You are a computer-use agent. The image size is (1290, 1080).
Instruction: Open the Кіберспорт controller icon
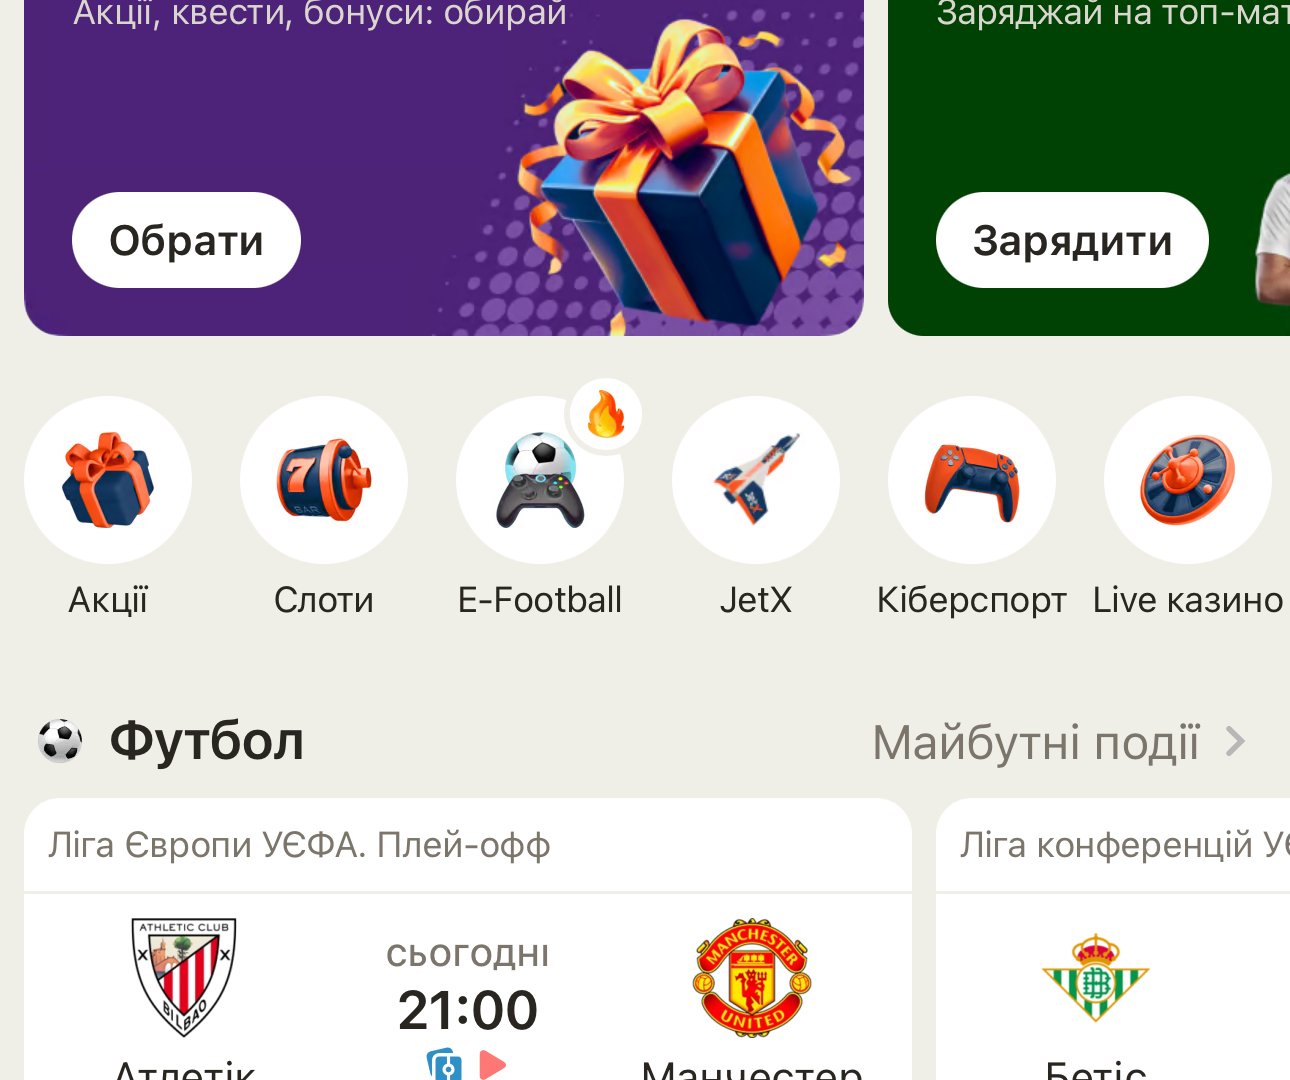972,480
